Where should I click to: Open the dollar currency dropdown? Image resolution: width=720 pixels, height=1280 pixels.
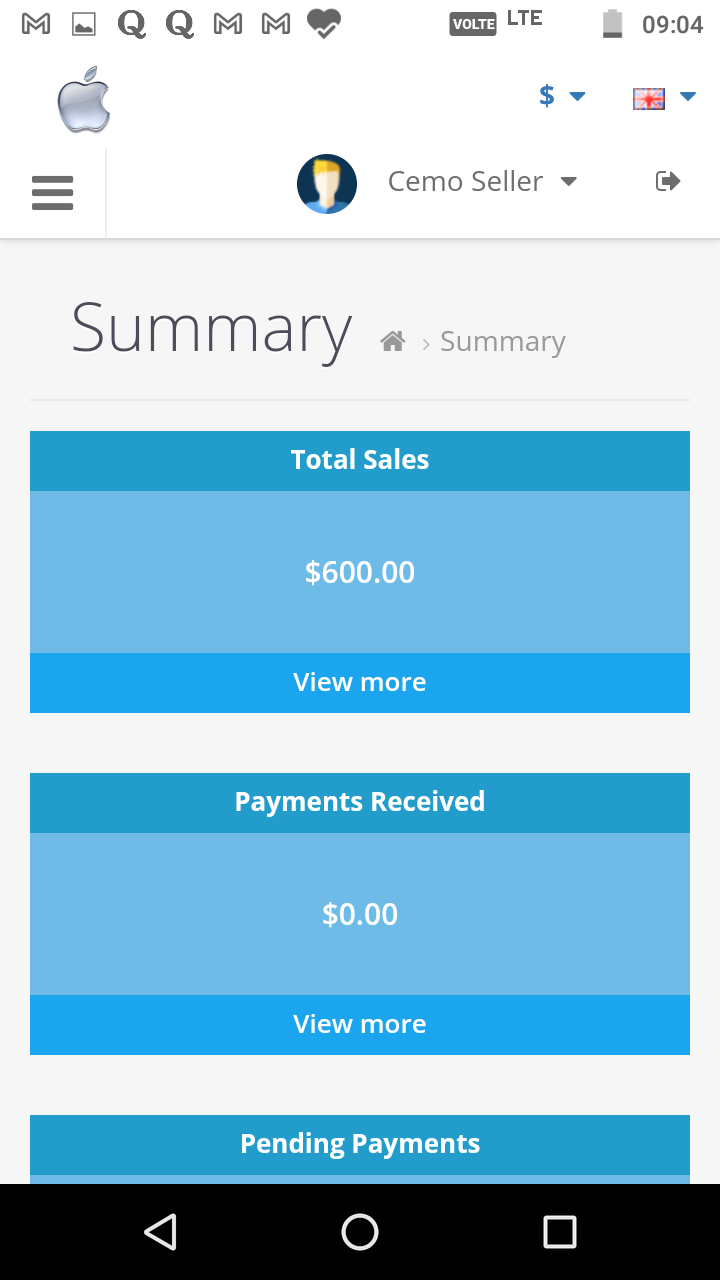(x=562, y=96)
